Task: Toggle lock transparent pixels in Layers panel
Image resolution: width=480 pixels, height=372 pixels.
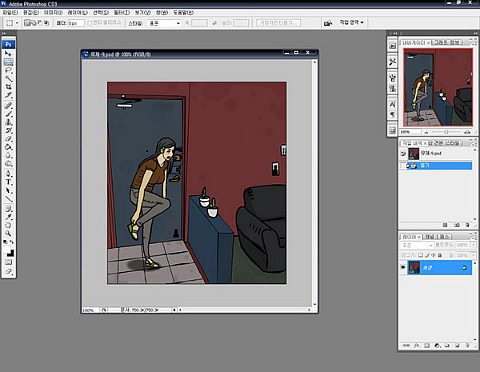Action: click(x=421, y=255)
